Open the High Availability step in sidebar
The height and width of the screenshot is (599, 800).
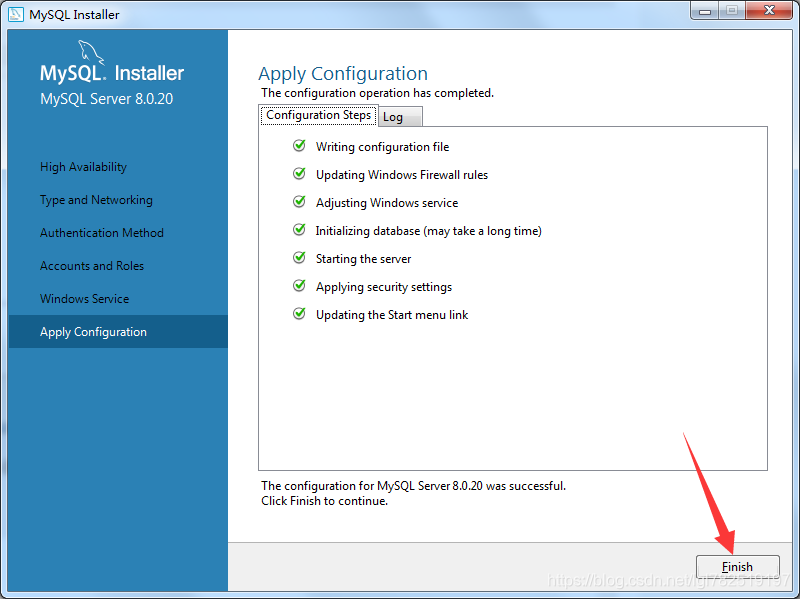point(84,167)
